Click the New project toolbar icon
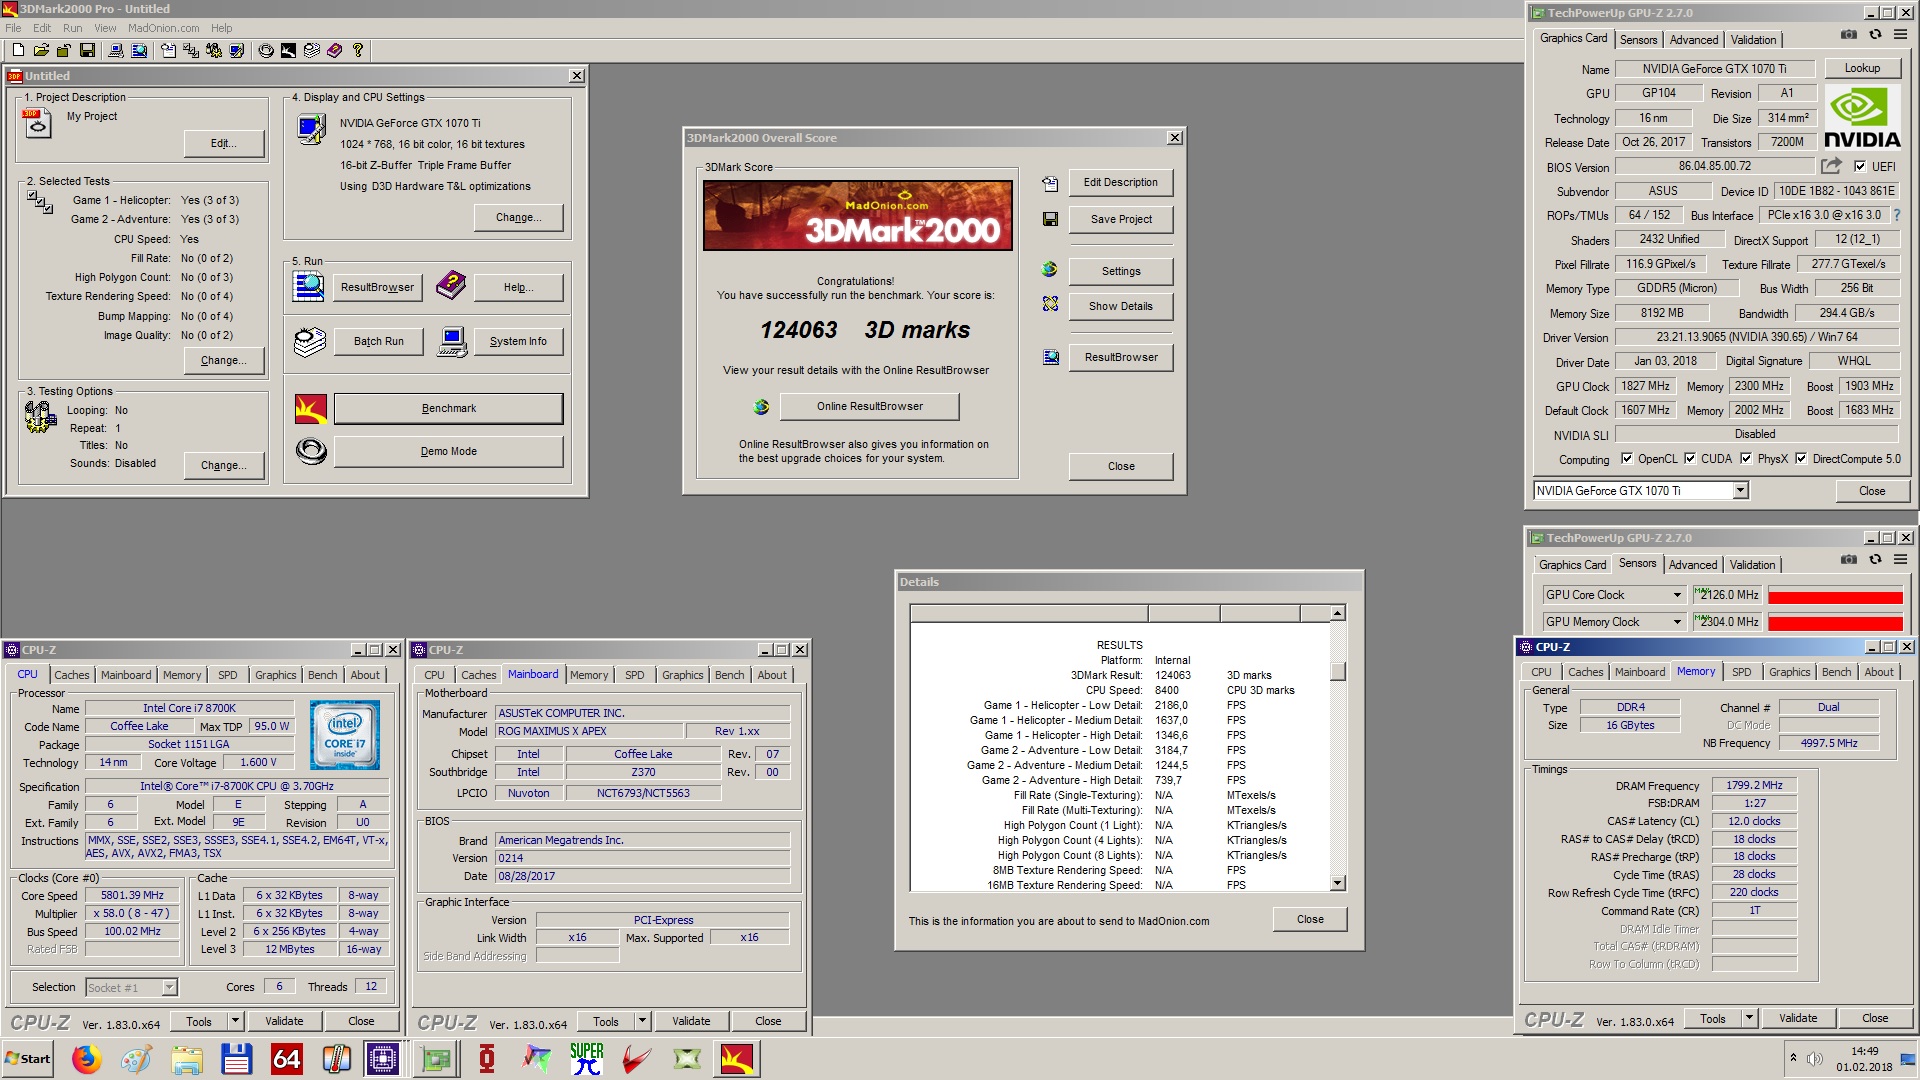This screenshot has width=1920, height=1080. [18, 50]
